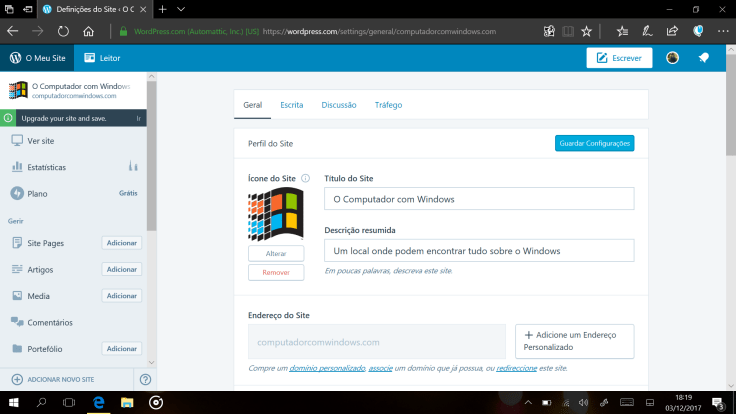Open the notifications bell in WordPress header

point(704,58)
